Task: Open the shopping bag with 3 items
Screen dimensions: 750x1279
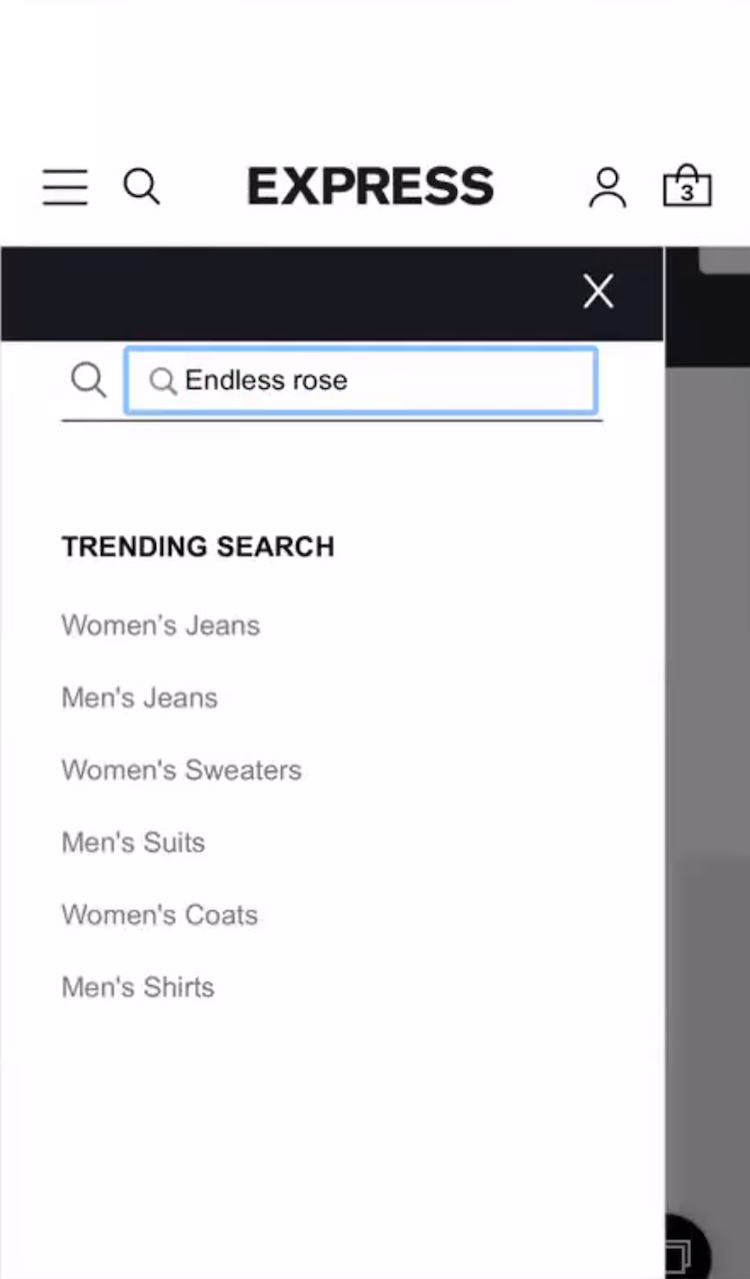Action: tap(687, 187)
